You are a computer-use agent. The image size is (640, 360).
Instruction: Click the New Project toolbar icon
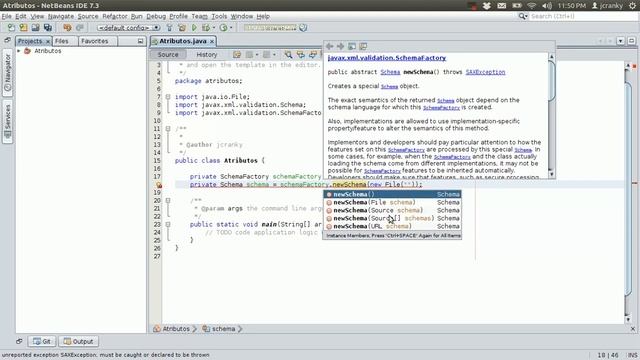coord(23,28)
